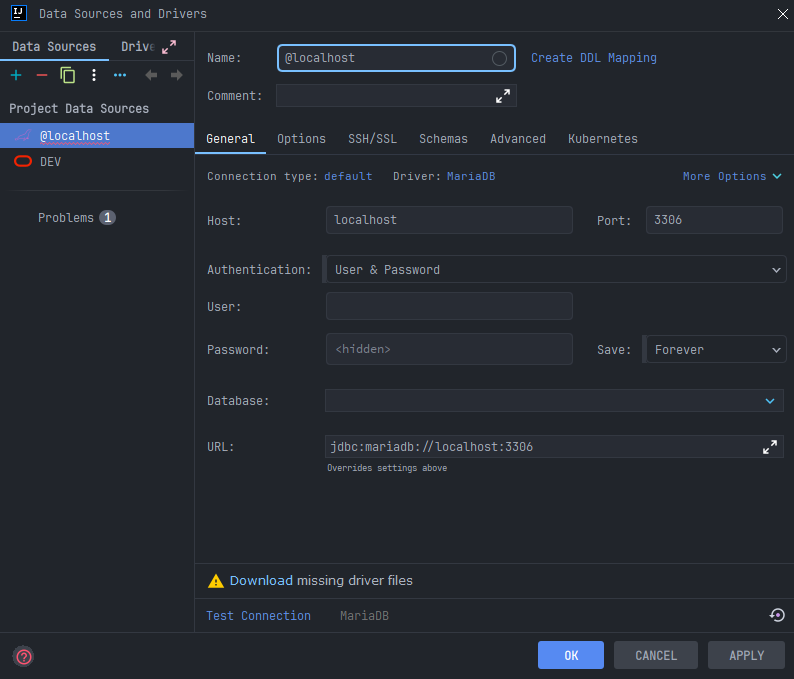Screen dimensions: 794x679
Task: Focus the Port field
Action: coord(714,220)
